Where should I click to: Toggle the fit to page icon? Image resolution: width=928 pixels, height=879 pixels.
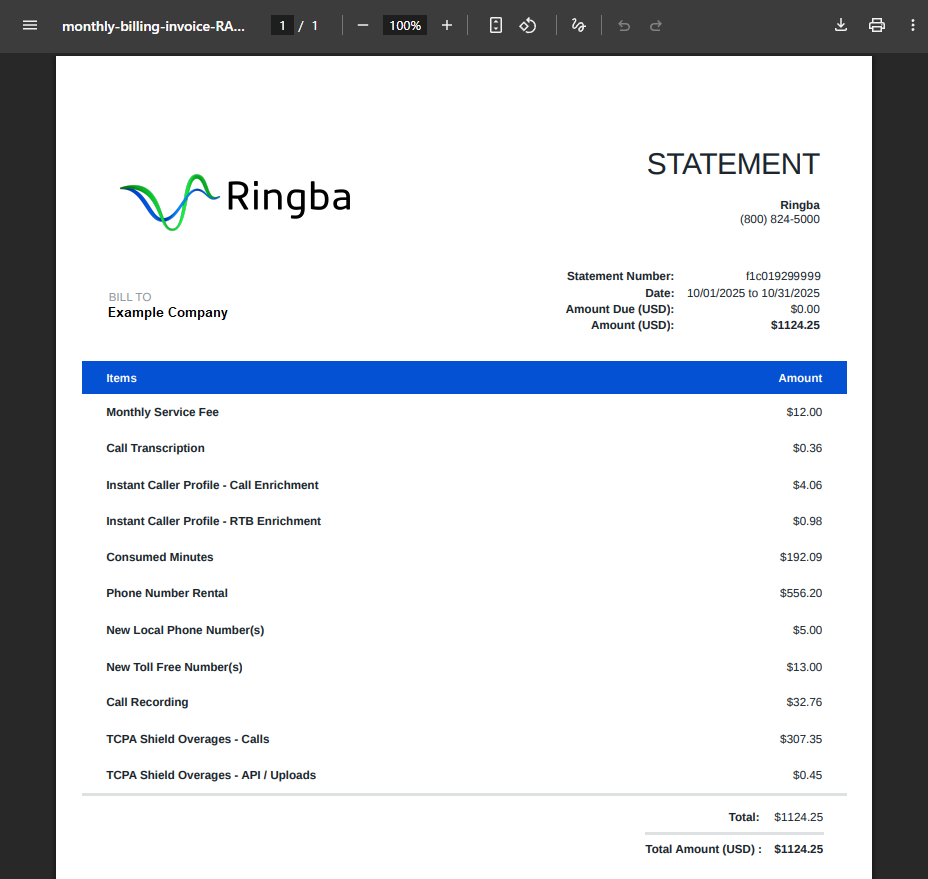coord(495,25)
